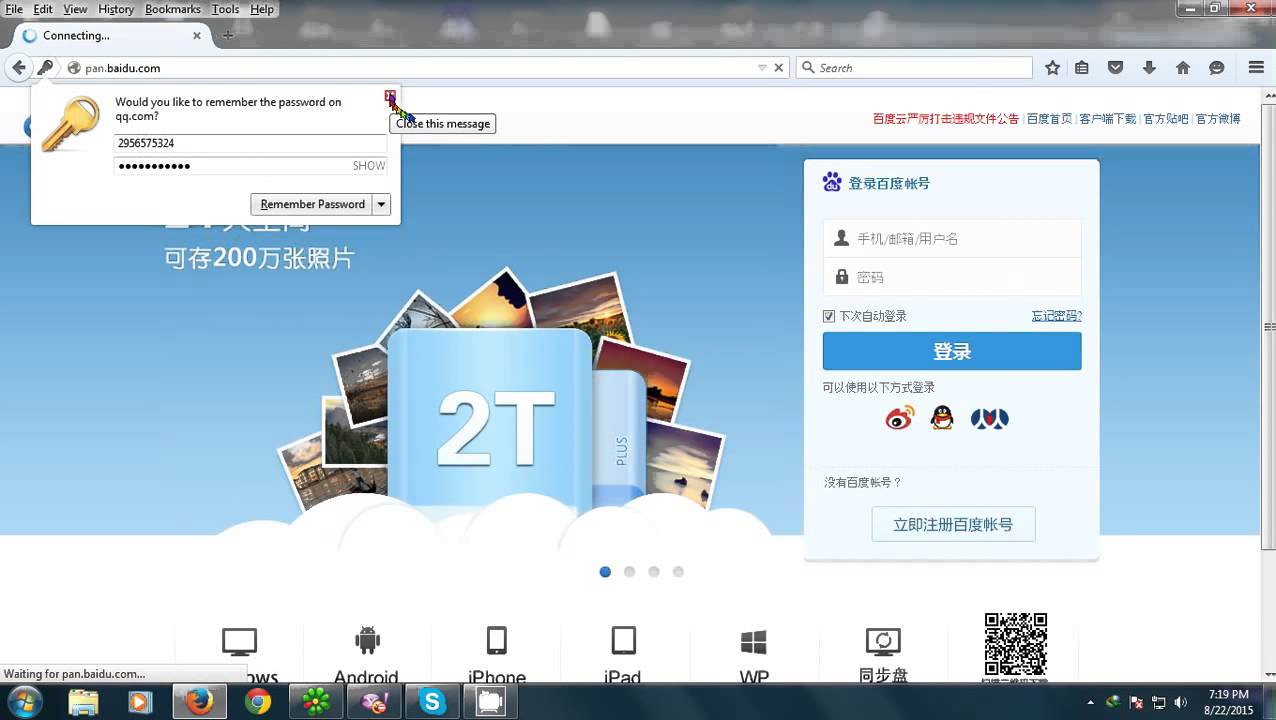This screenshot has height=720, width=1276.
Task: Click the Windows desktop client icon
Action: coord(240,641)
